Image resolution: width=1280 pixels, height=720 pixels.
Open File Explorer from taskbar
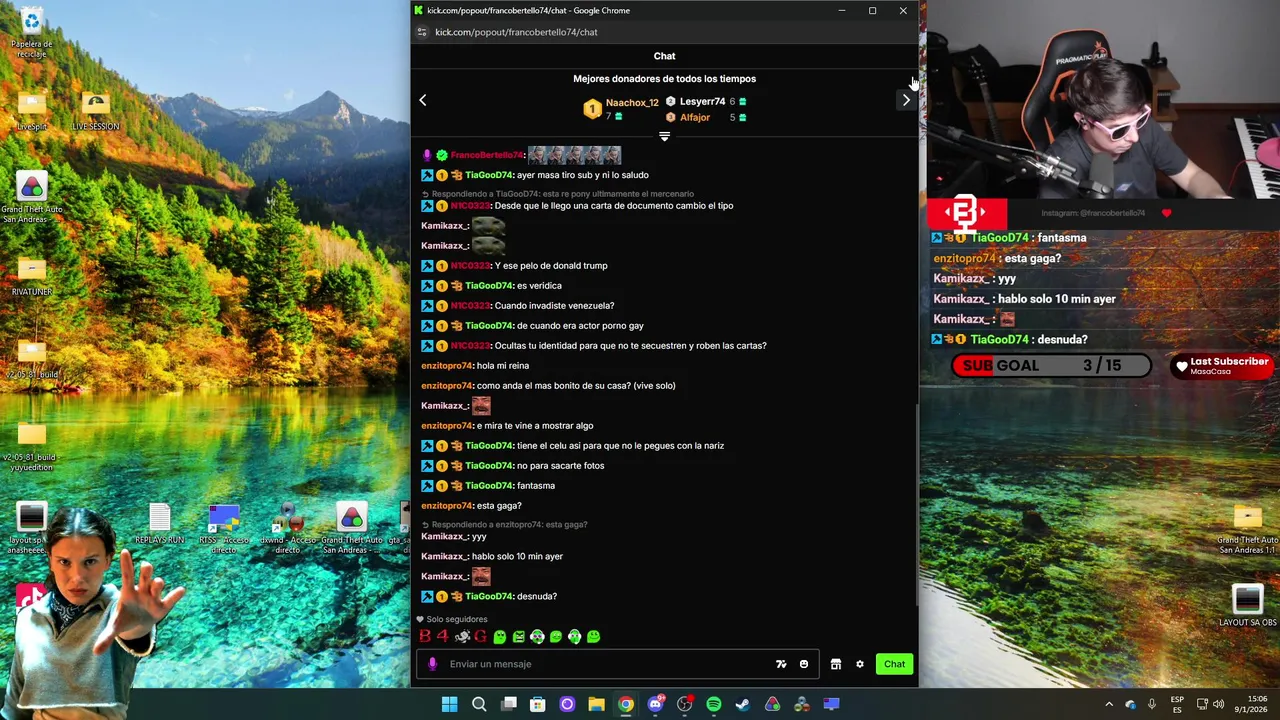coord(596,704)
